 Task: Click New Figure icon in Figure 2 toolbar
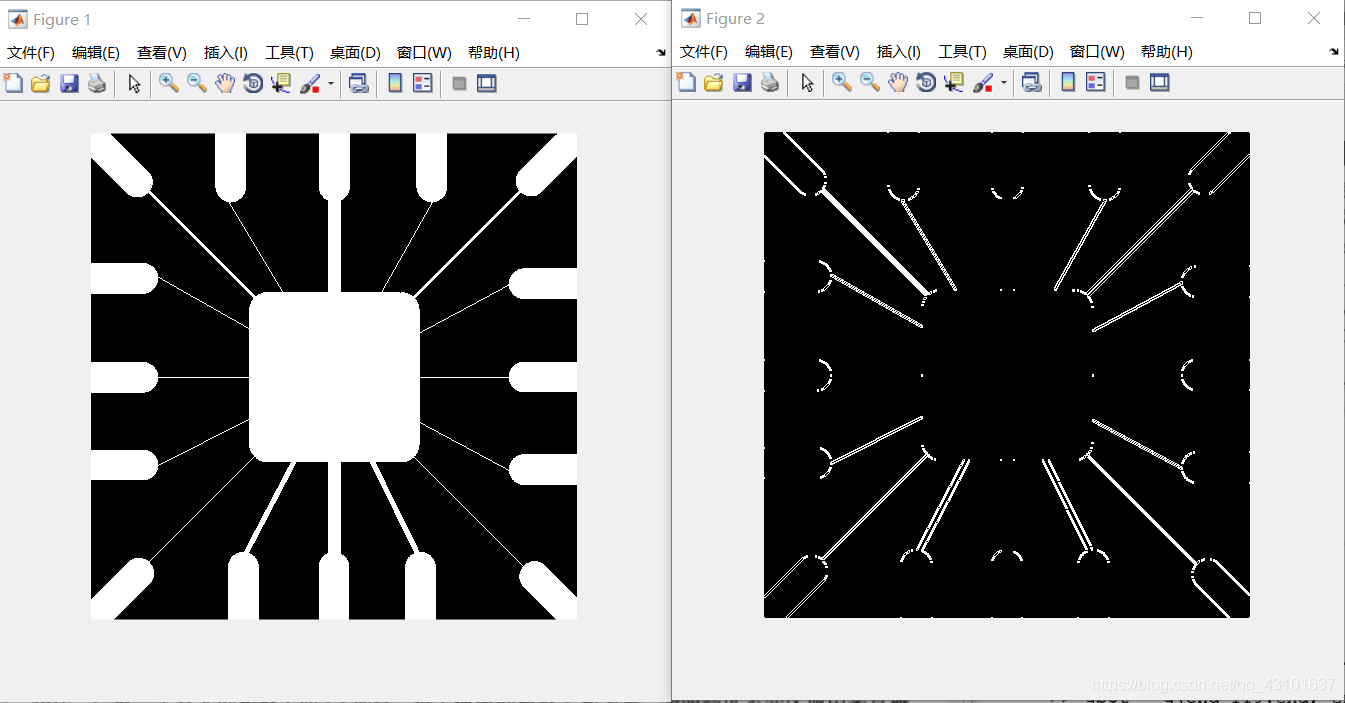[x=686, y=83]
